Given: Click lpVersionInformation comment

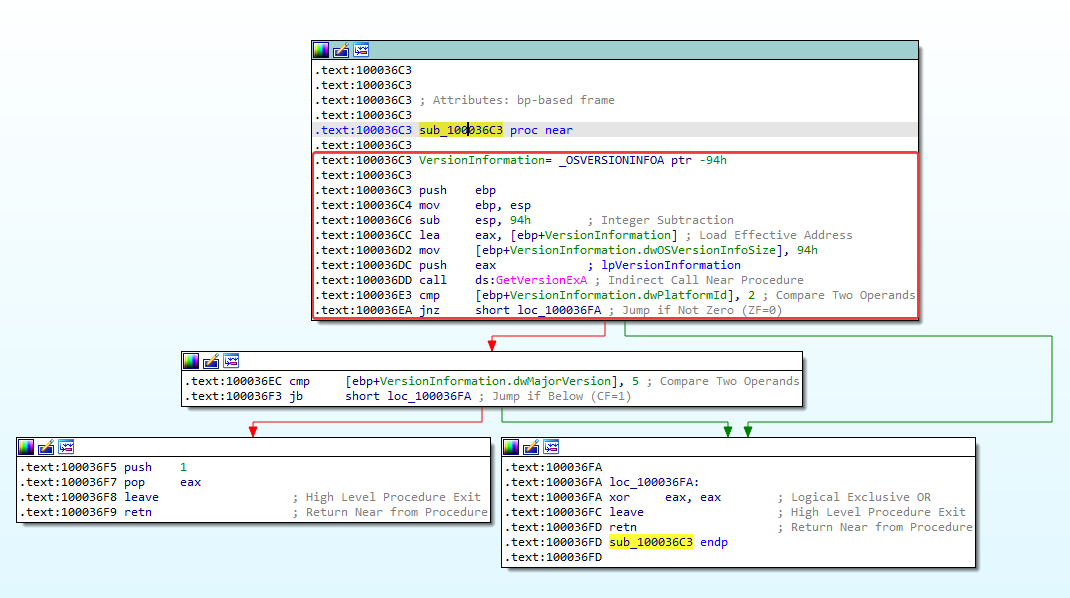Looking at the screenshot, I should click(x=671, y=265).
